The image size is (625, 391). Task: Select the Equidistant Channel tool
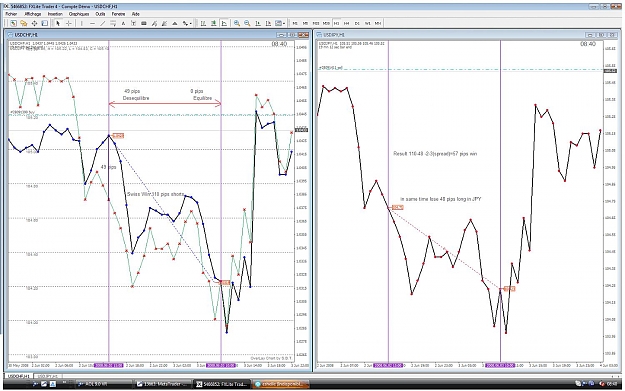pos(113,24)
